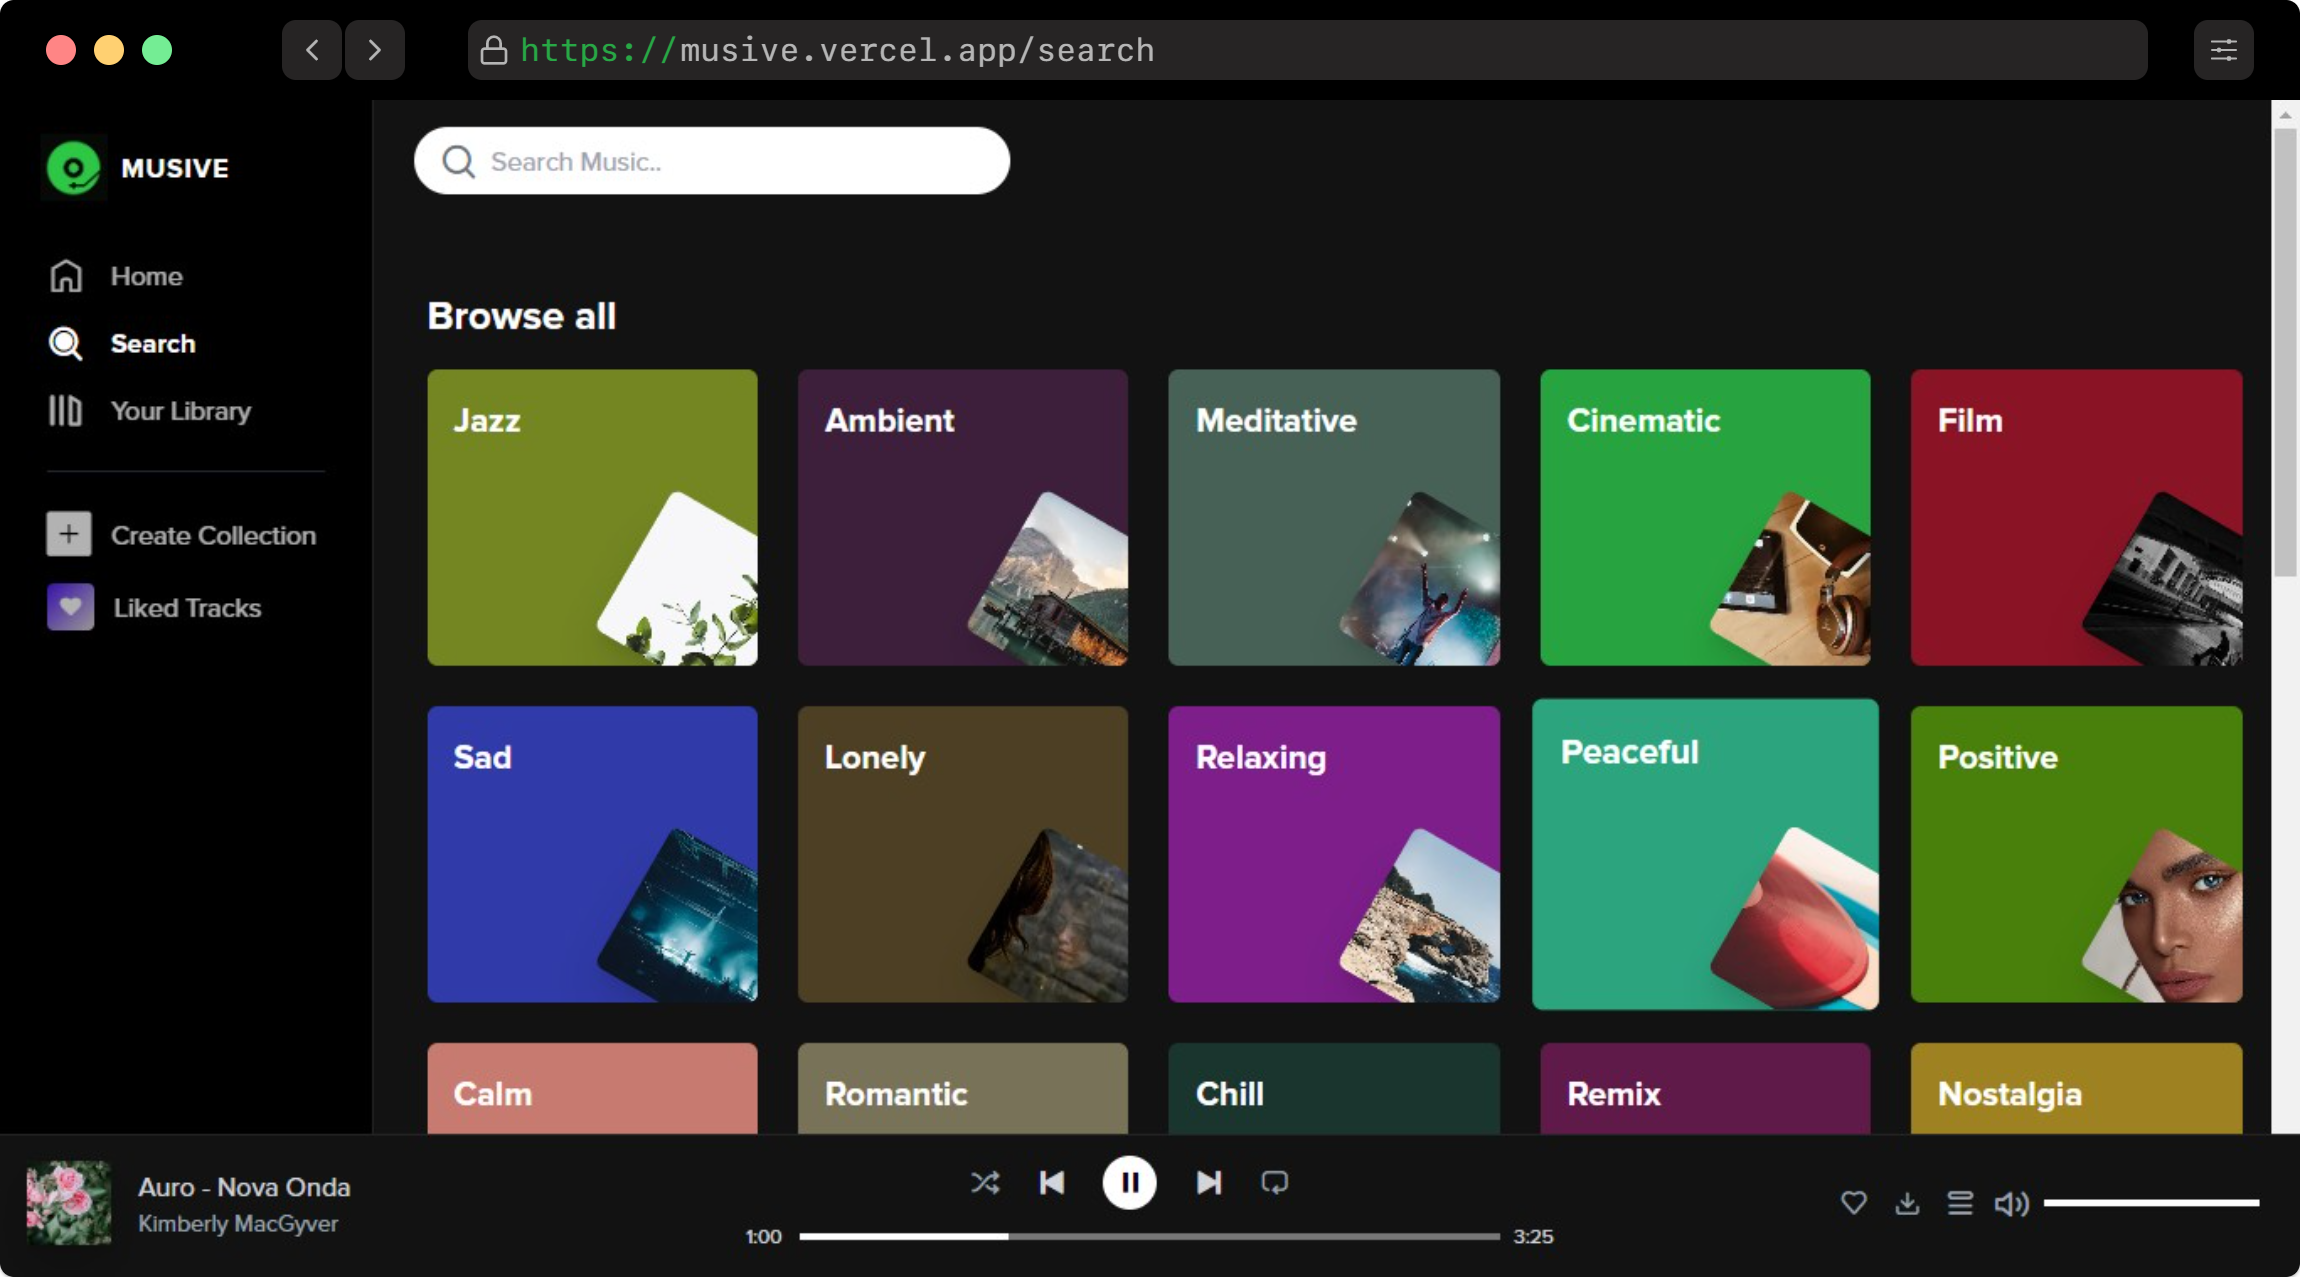Mute the volume speaker icon
This screenshot has width=2300, height=1277.
(x=2011, y=1203)
